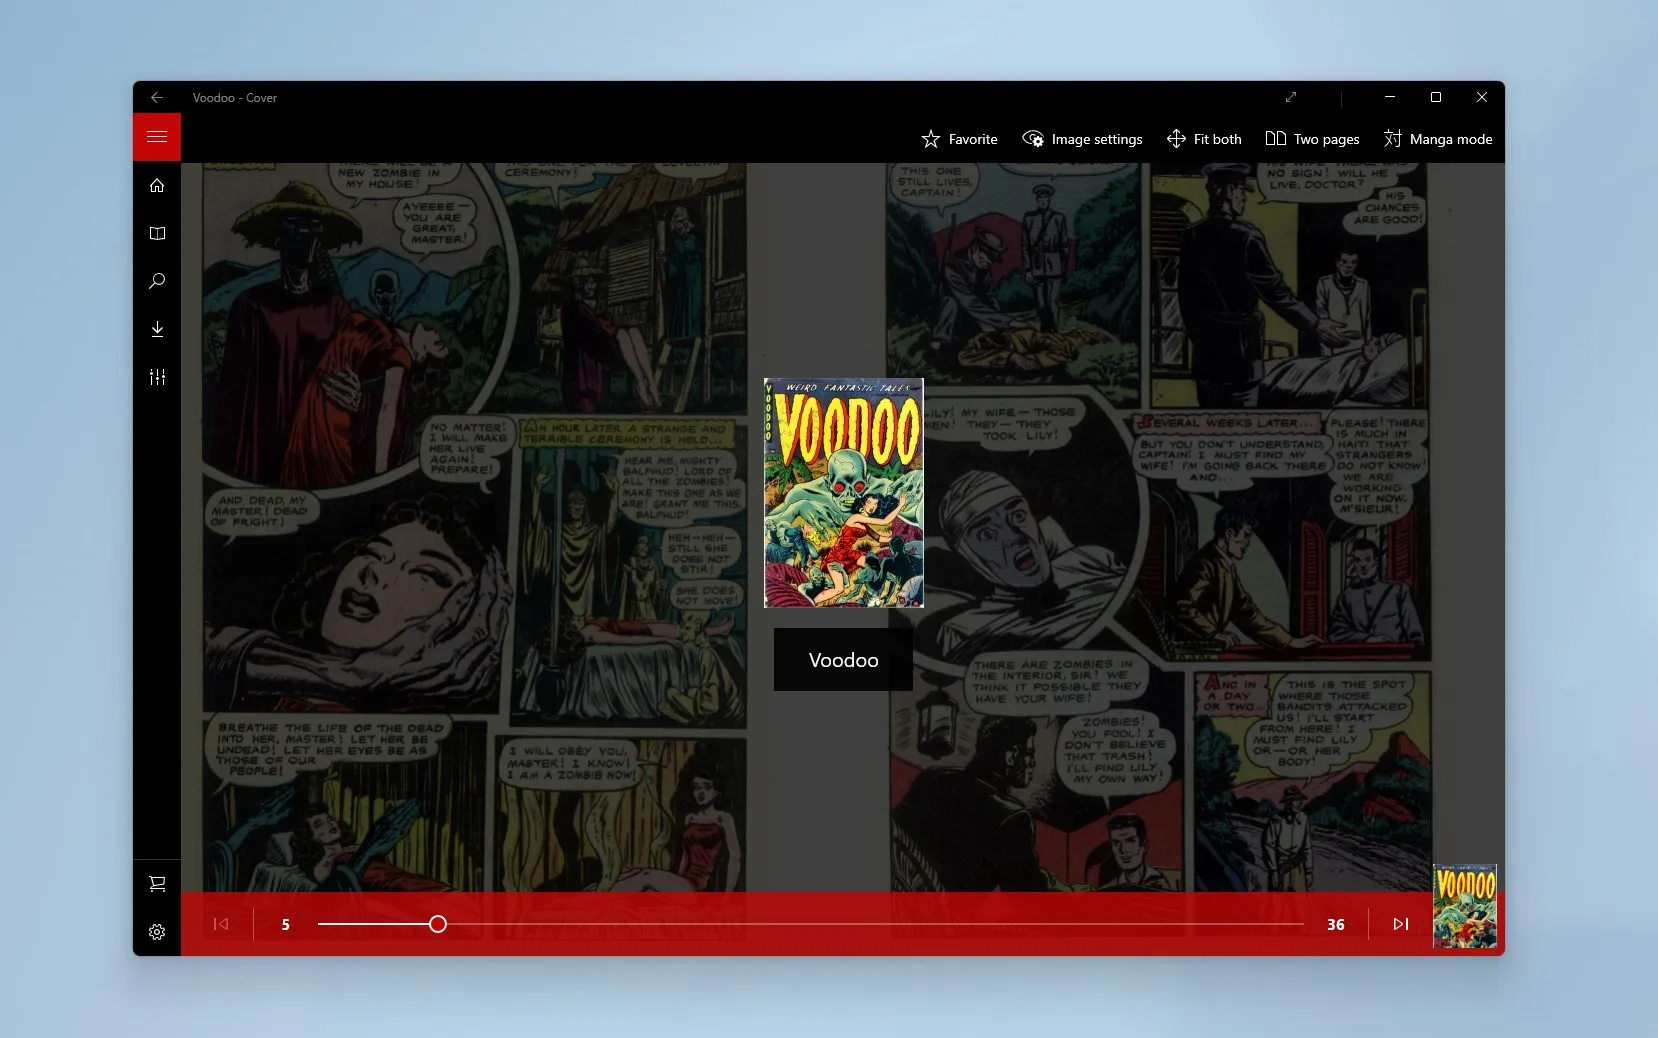1658x1038 pixels.
Task: Maximize the comic reader window
Action: [1435, 97]
